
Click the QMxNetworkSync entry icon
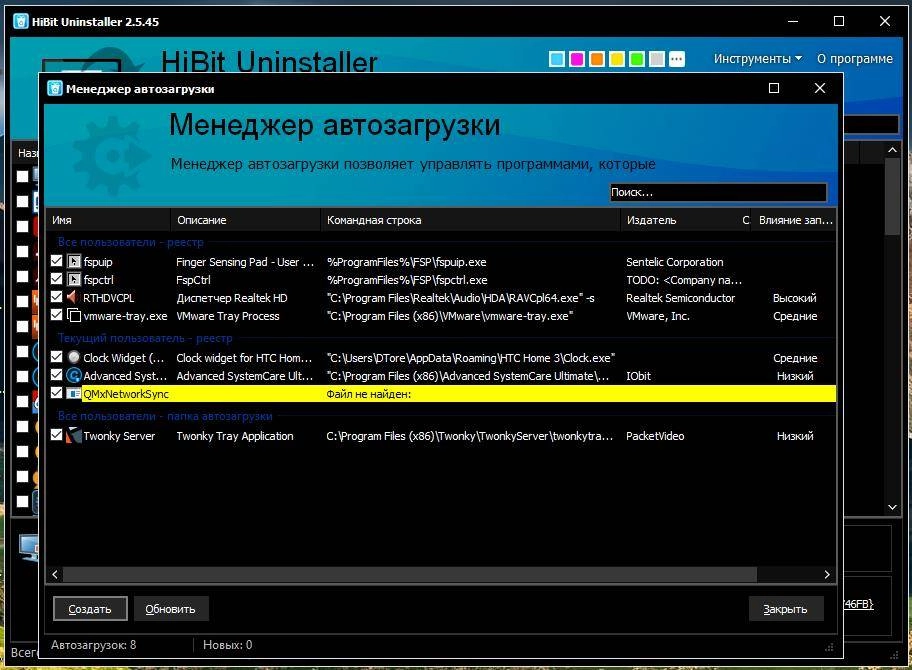click(74, 394)
